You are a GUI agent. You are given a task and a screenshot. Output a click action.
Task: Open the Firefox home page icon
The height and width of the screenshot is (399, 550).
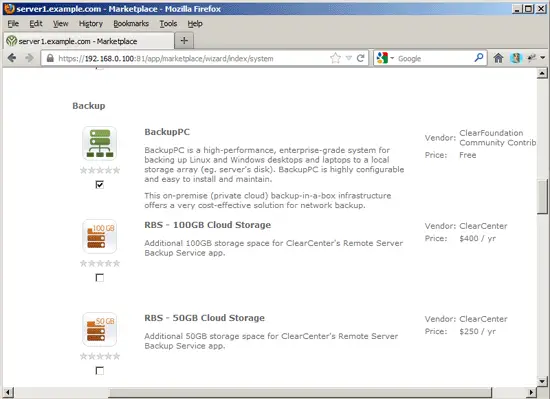[x=498, y=58]
